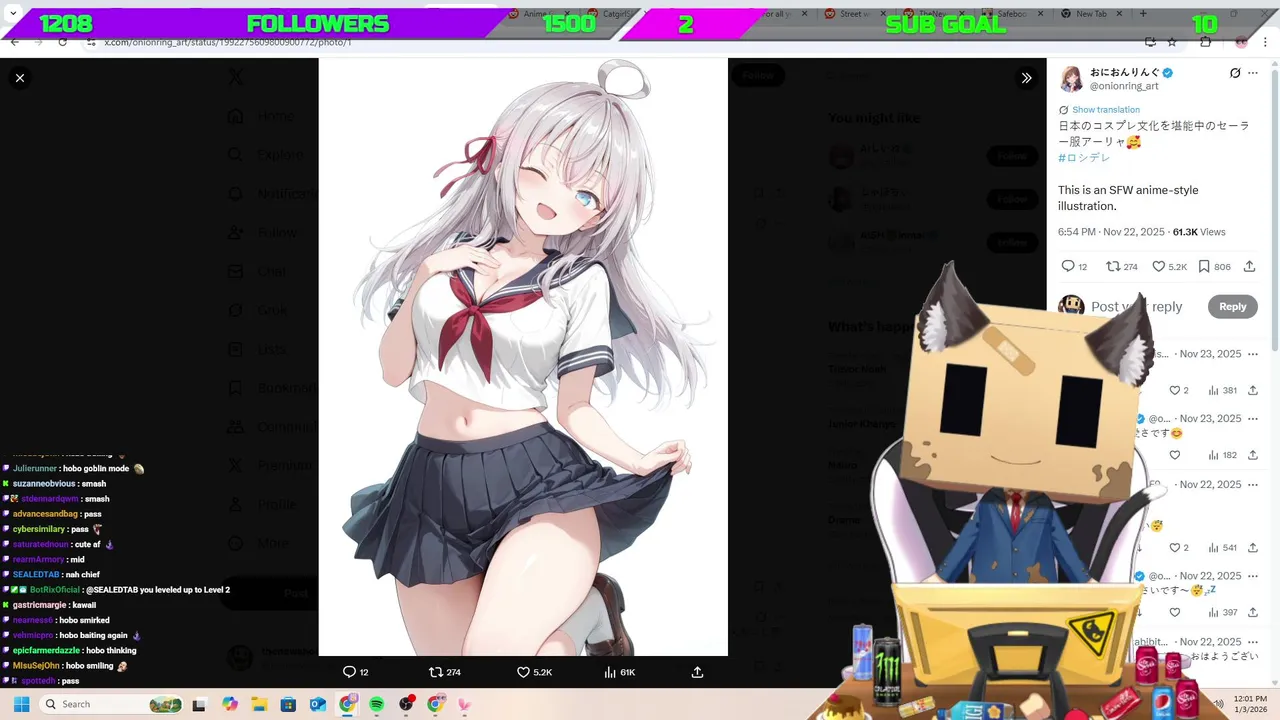This screenshot has height=720, width=1280.
Task: Open Spotify from the taskbar
Action: 377,704
